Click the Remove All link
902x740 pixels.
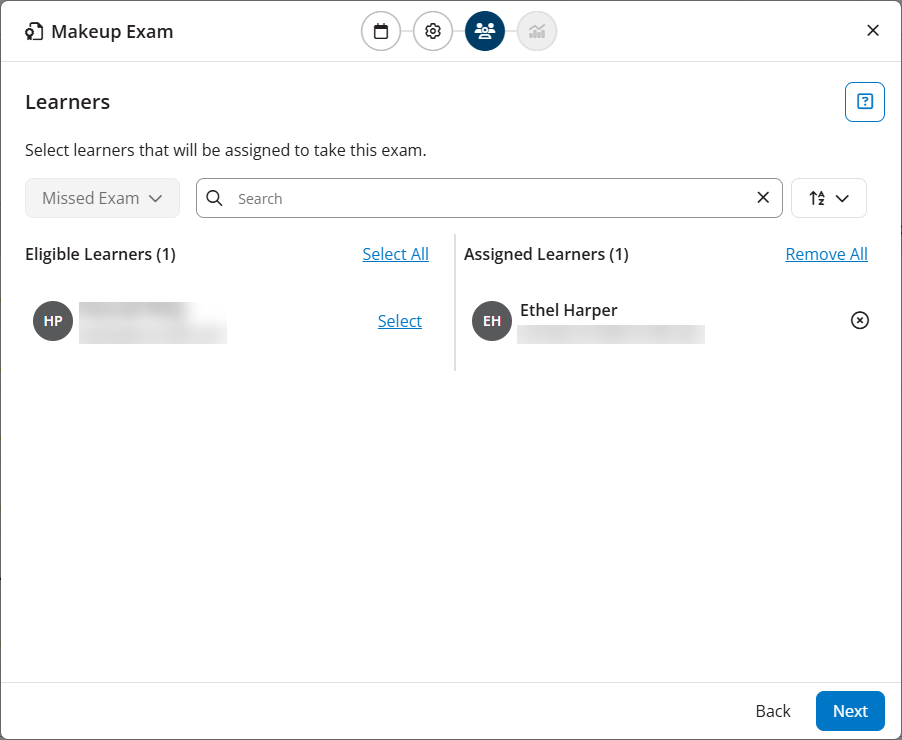coord(826,254)
